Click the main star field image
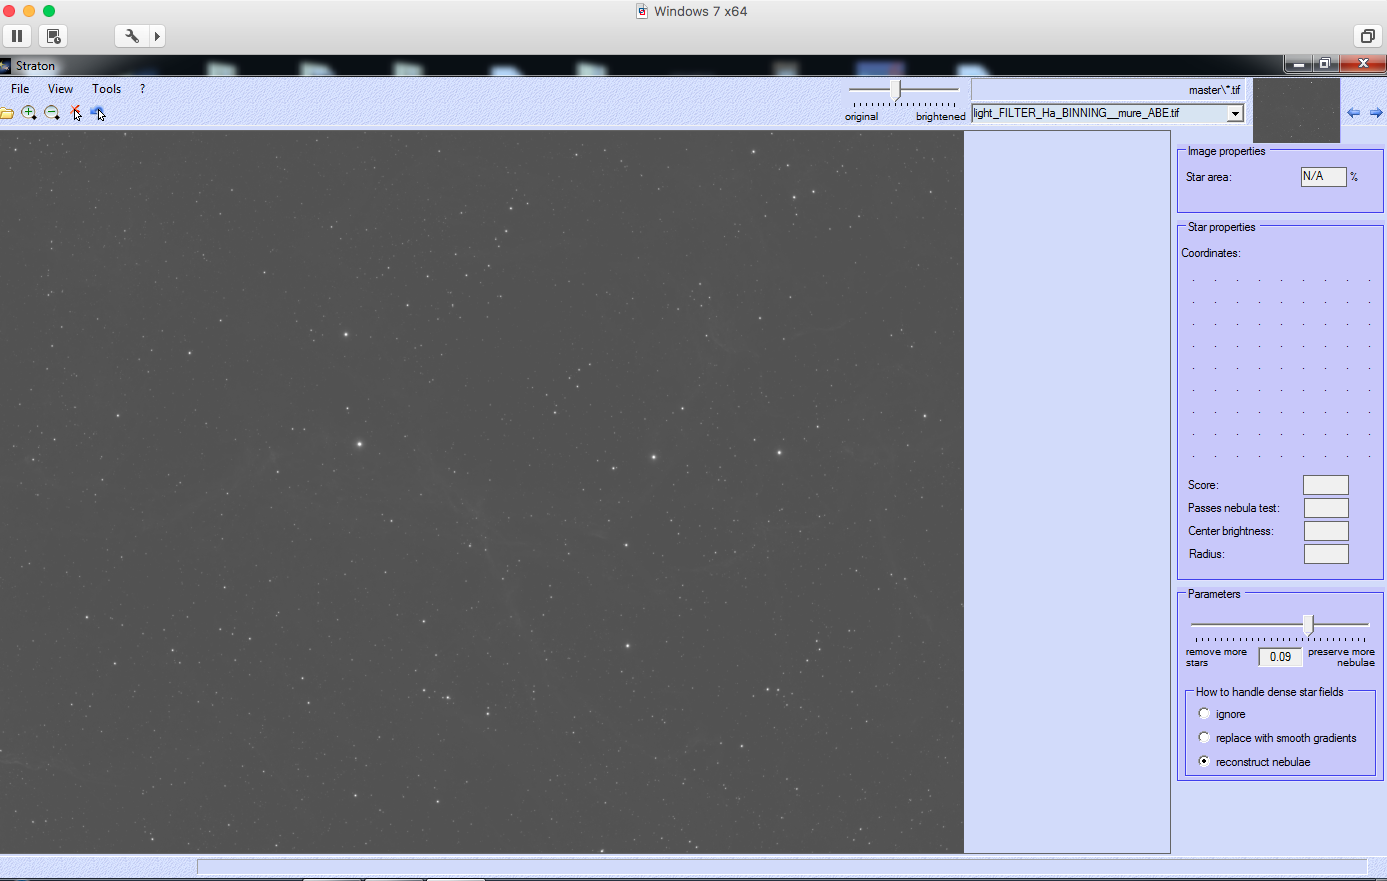1387x881 pixels. (x=481, y=491)
